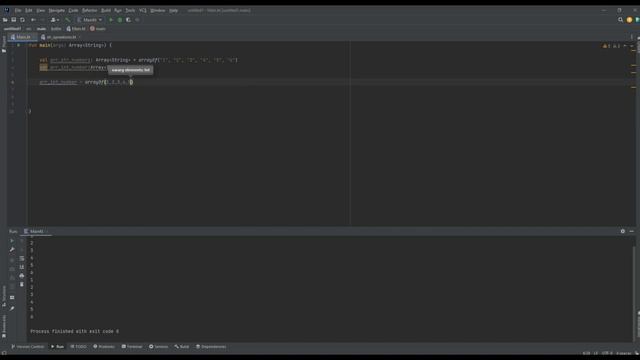This screenshot has height=360, width=640.
Task: Click the Reload from disk toolbar icon
Action: [x=22, y=20]
